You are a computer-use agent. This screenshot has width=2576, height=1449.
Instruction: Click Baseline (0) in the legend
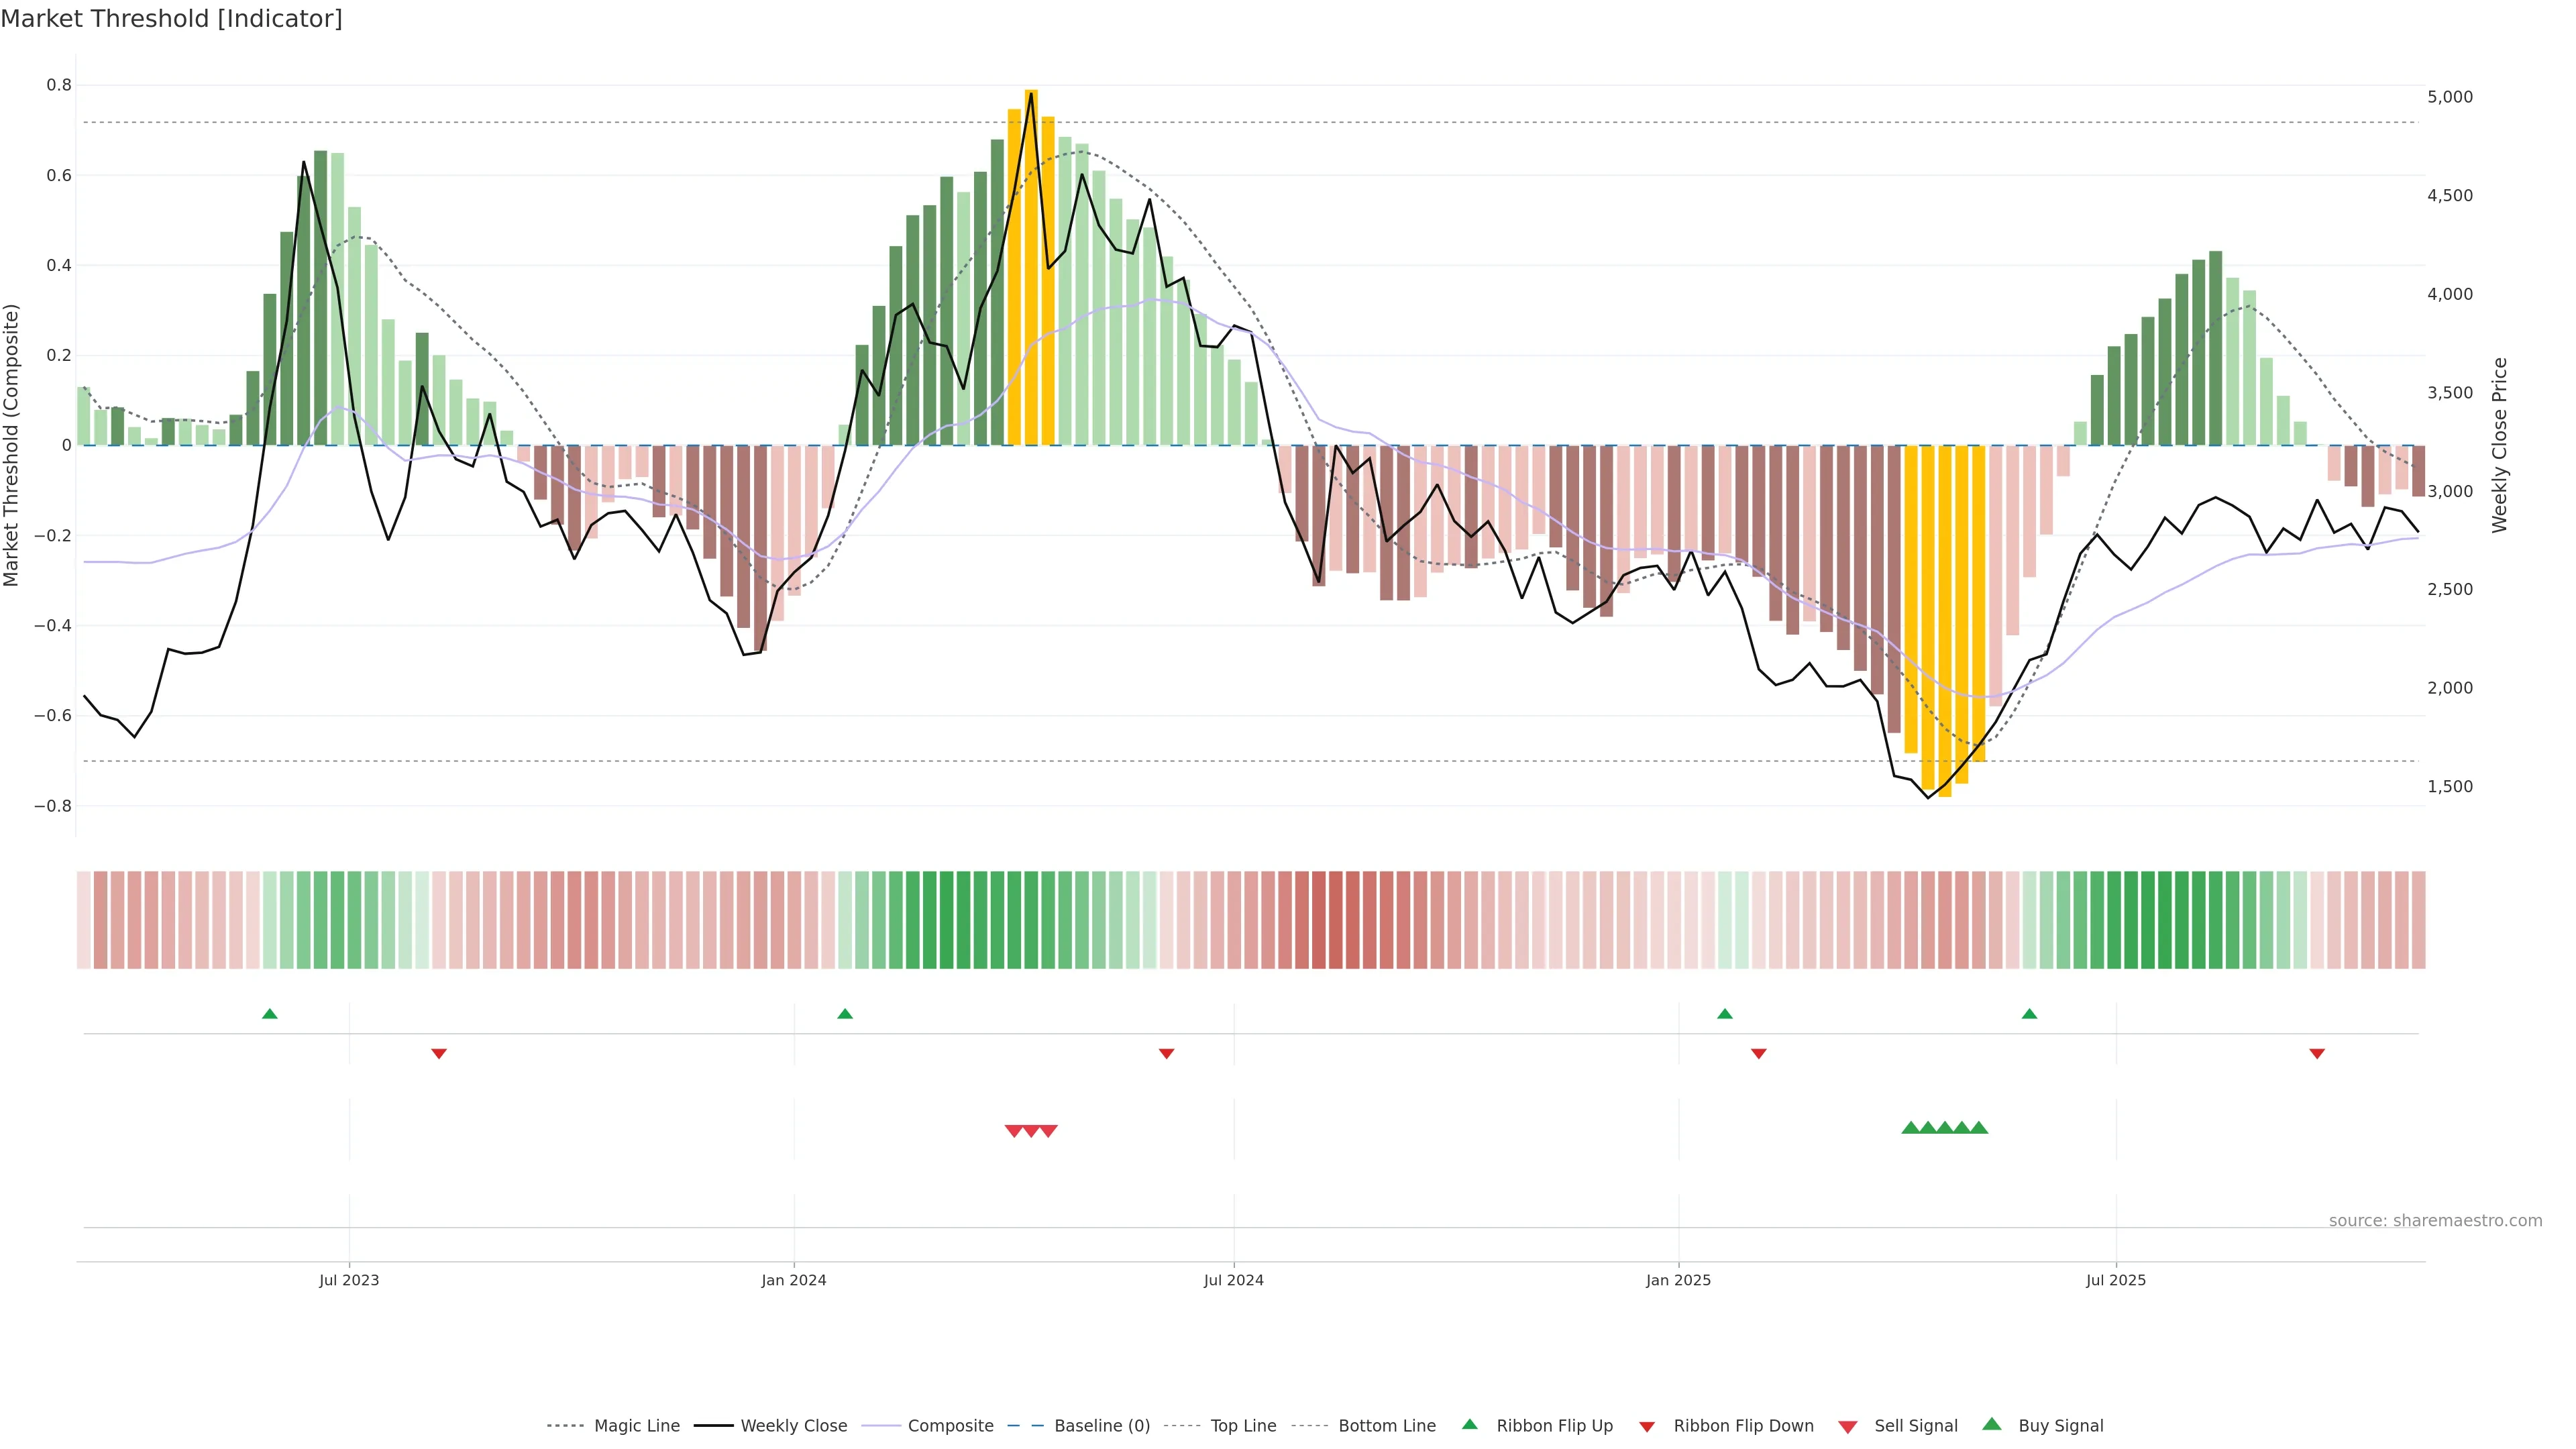click(x=1101, y=1425)
